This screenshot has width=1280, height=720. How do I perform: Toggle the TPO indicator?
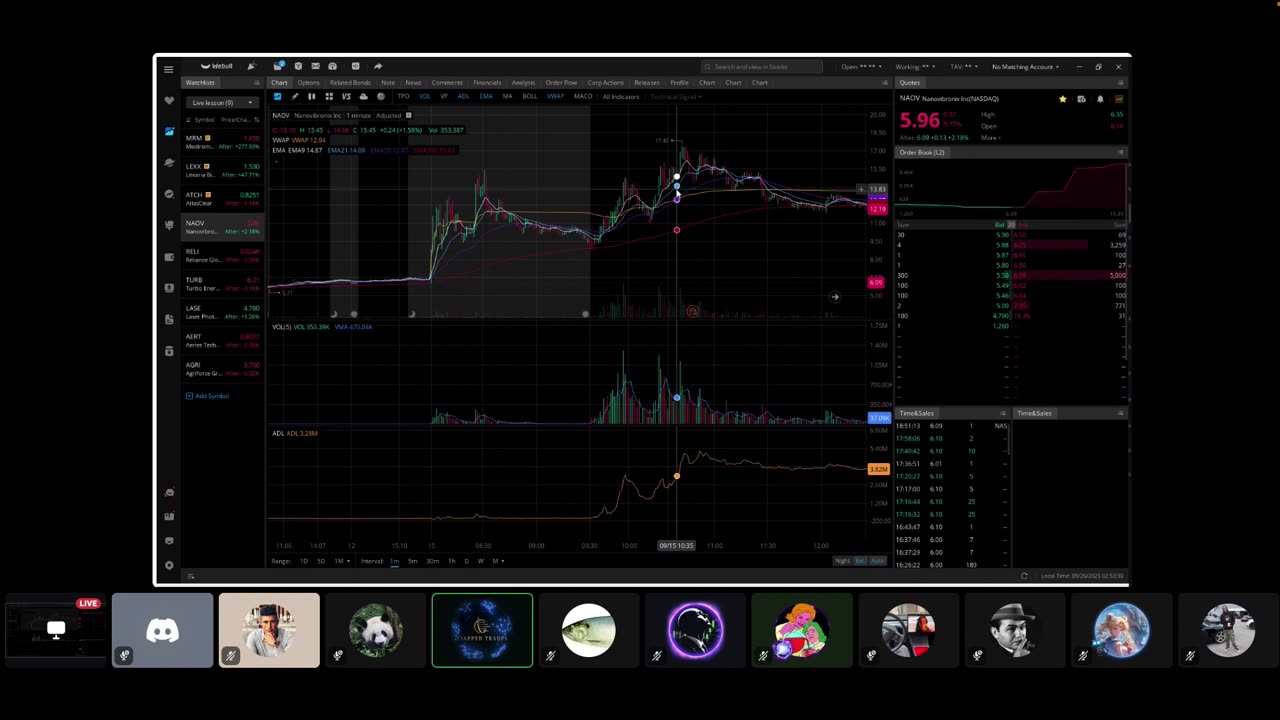[x=403, y=96]
